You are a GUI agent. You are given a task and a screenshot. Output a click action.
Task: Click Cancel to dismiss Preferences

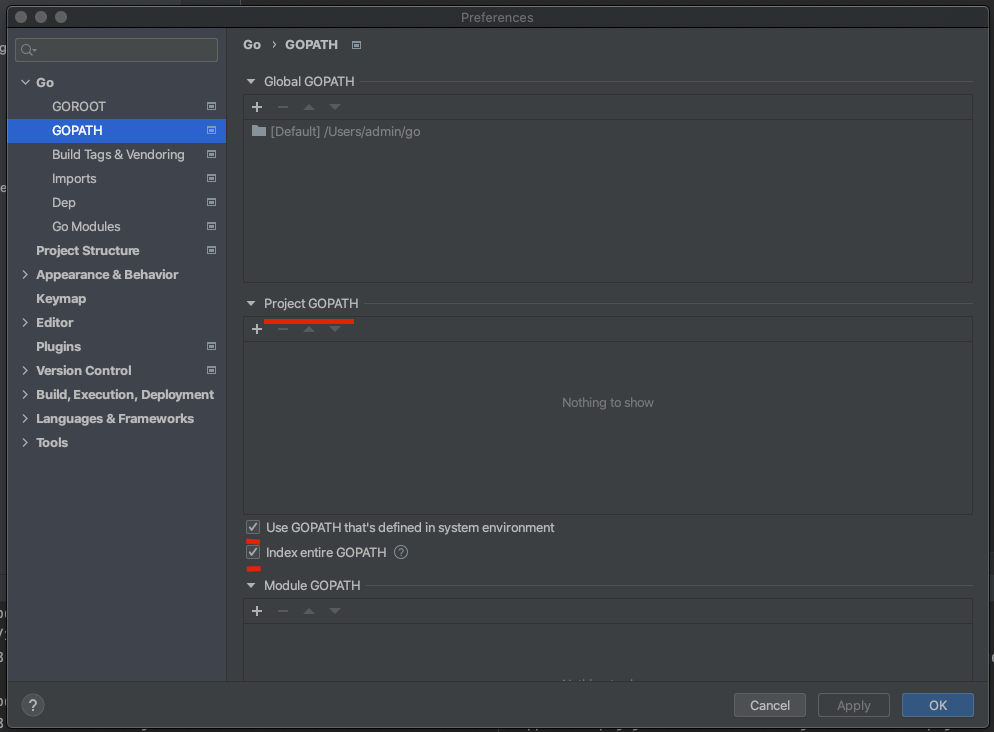769,705
